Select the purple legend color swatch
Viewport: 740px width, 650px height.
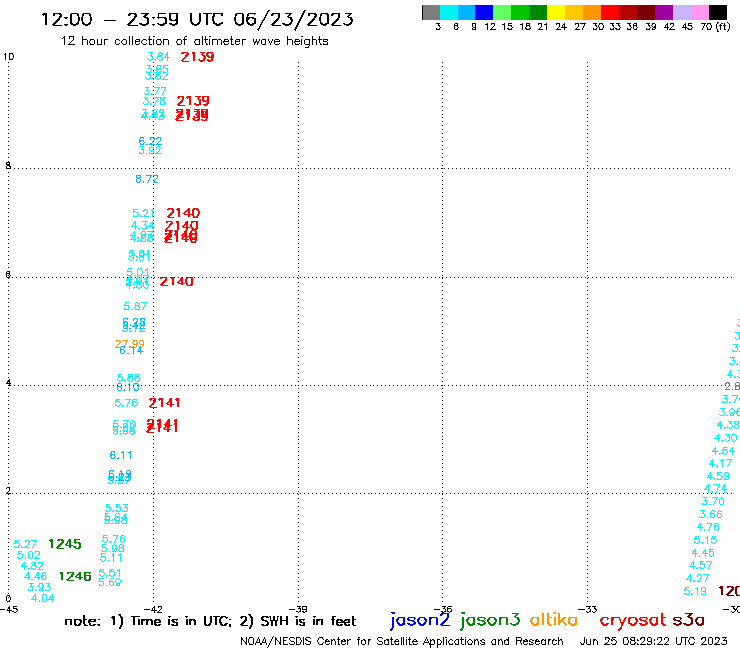664,12
